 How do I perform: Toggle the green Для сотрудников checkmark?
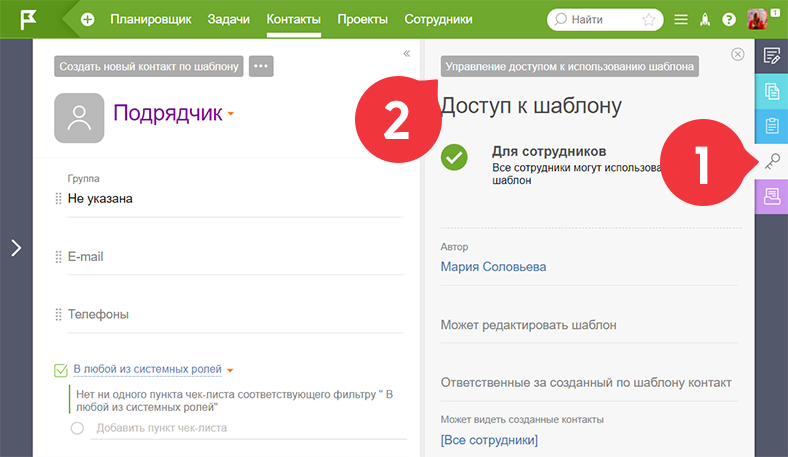pos(454,157)
